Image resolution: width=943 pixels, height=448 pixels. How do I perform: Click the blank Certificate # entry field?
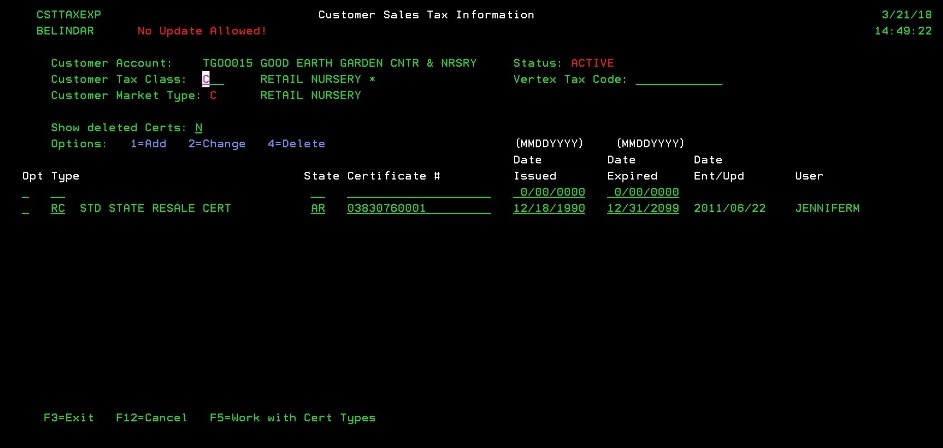tap(418, 192)
